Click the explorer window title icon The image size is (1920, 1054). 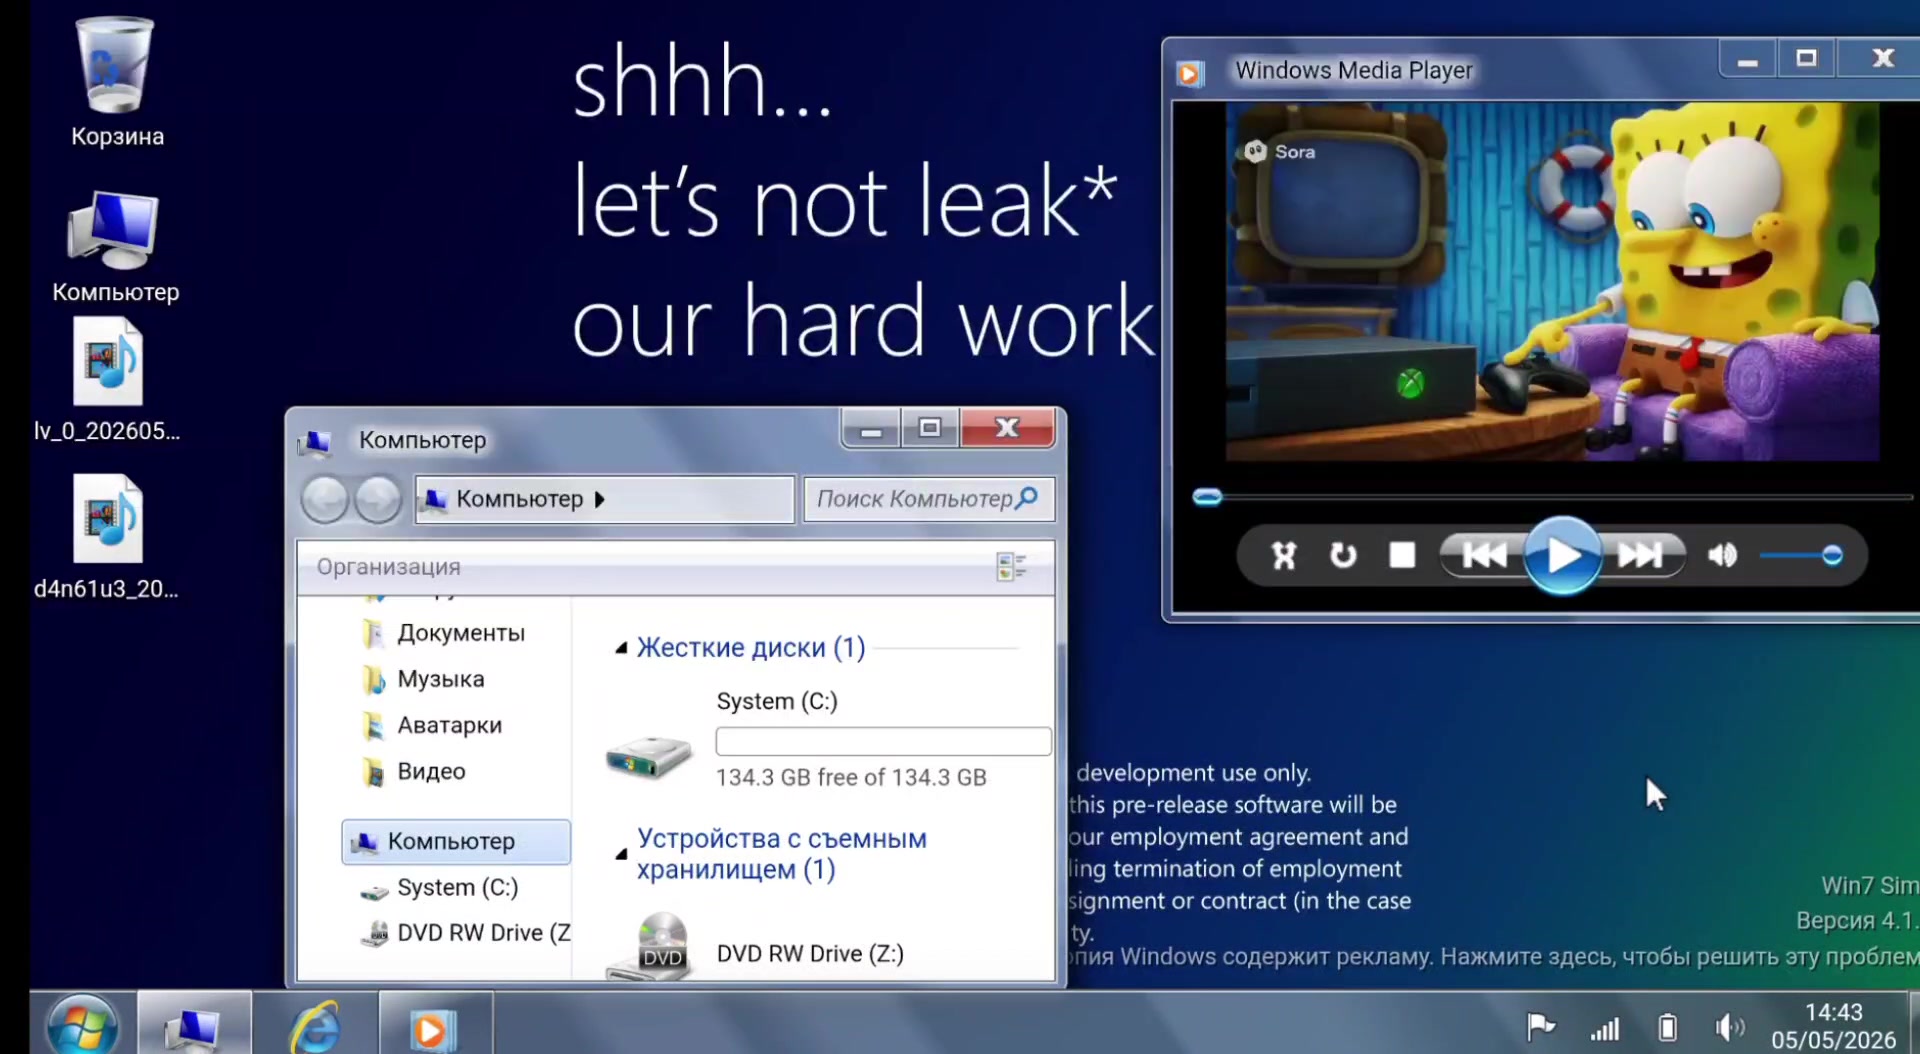(315, 442)
